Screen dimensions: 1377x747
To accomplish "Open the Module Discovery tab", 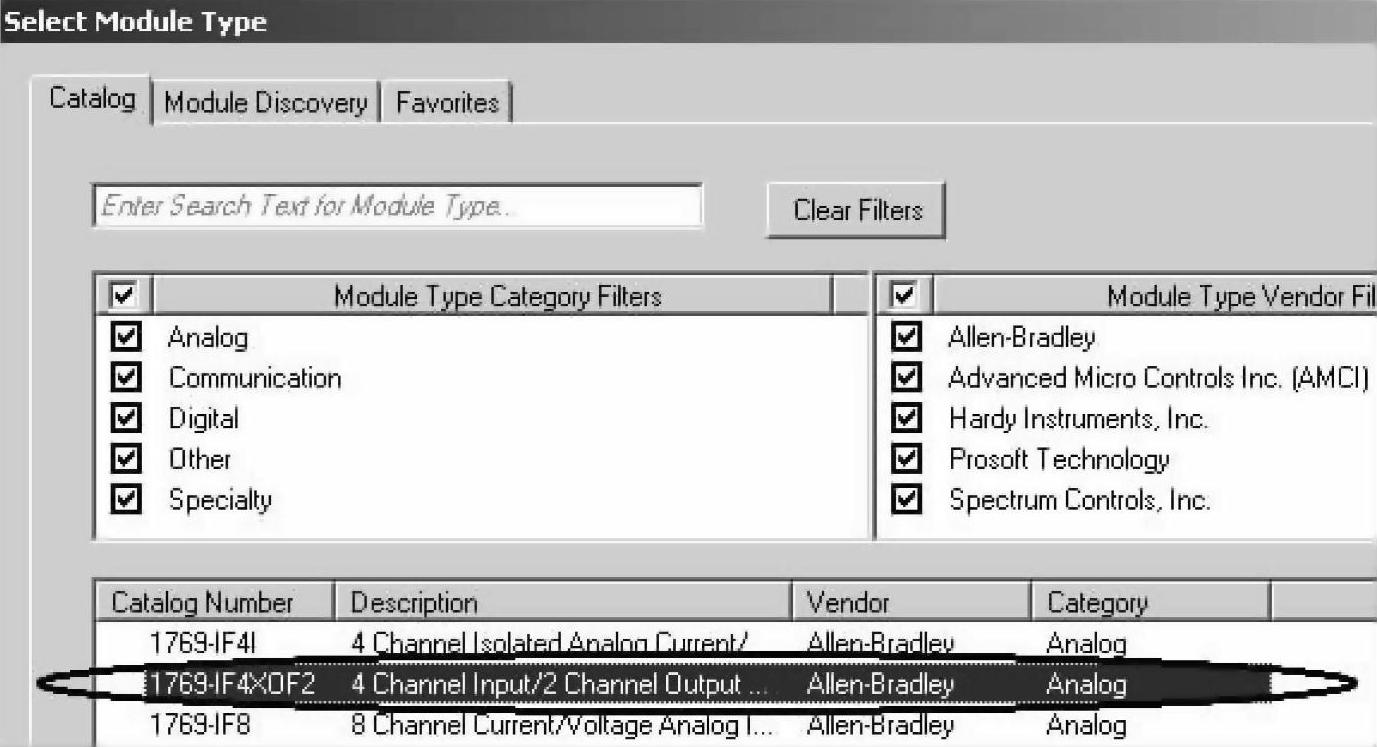I will click(265, 103).
